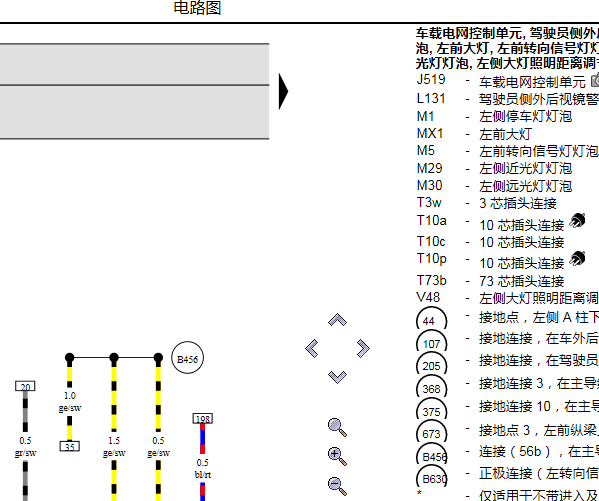This screenshot has height=501, width=599.
Task: Click the zoom in magnifier icon
Action: coord(337,457)
